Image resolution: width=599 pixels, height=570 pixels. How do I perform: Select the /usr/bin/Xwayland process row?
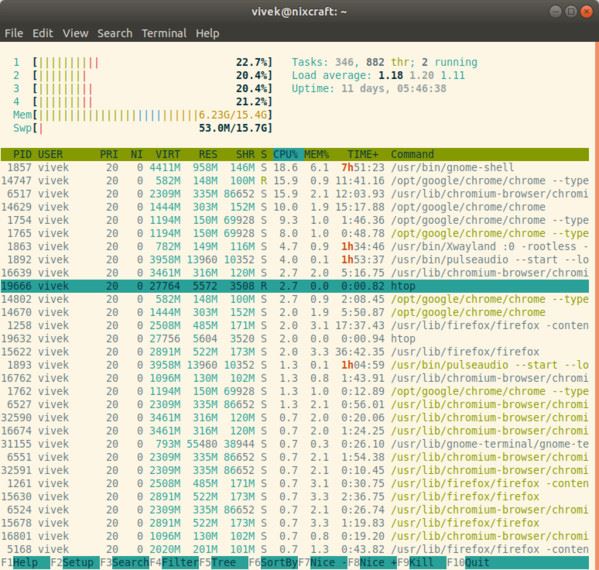295,246
